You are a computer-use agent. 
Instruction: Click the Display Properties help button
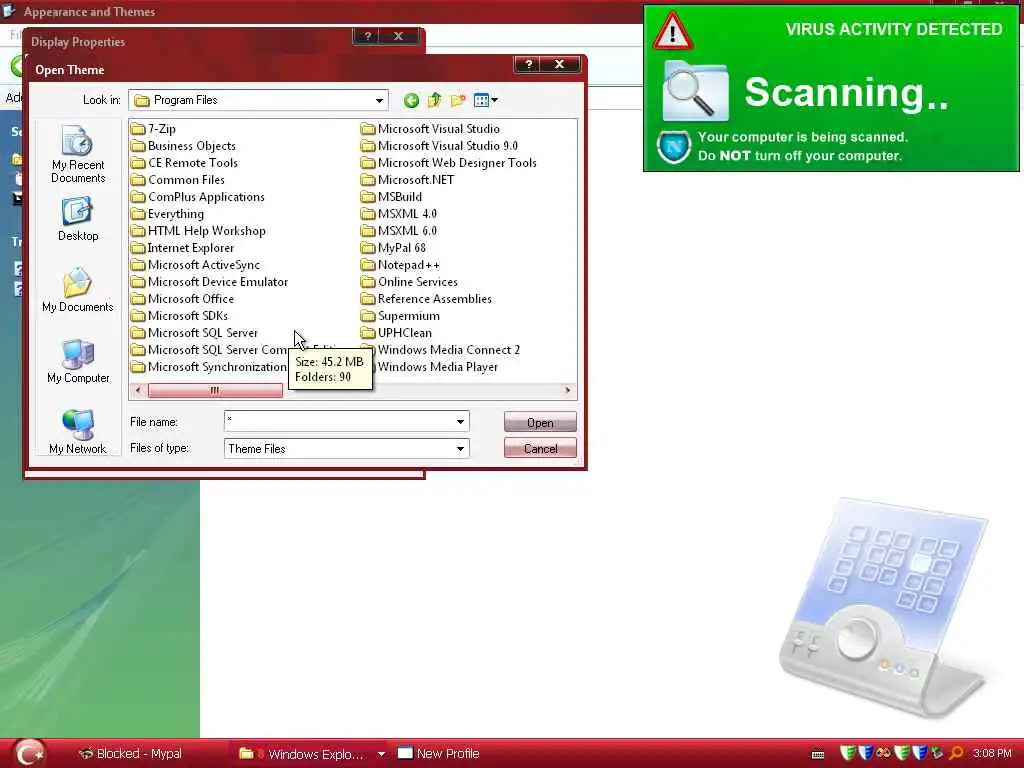[368, 36]
